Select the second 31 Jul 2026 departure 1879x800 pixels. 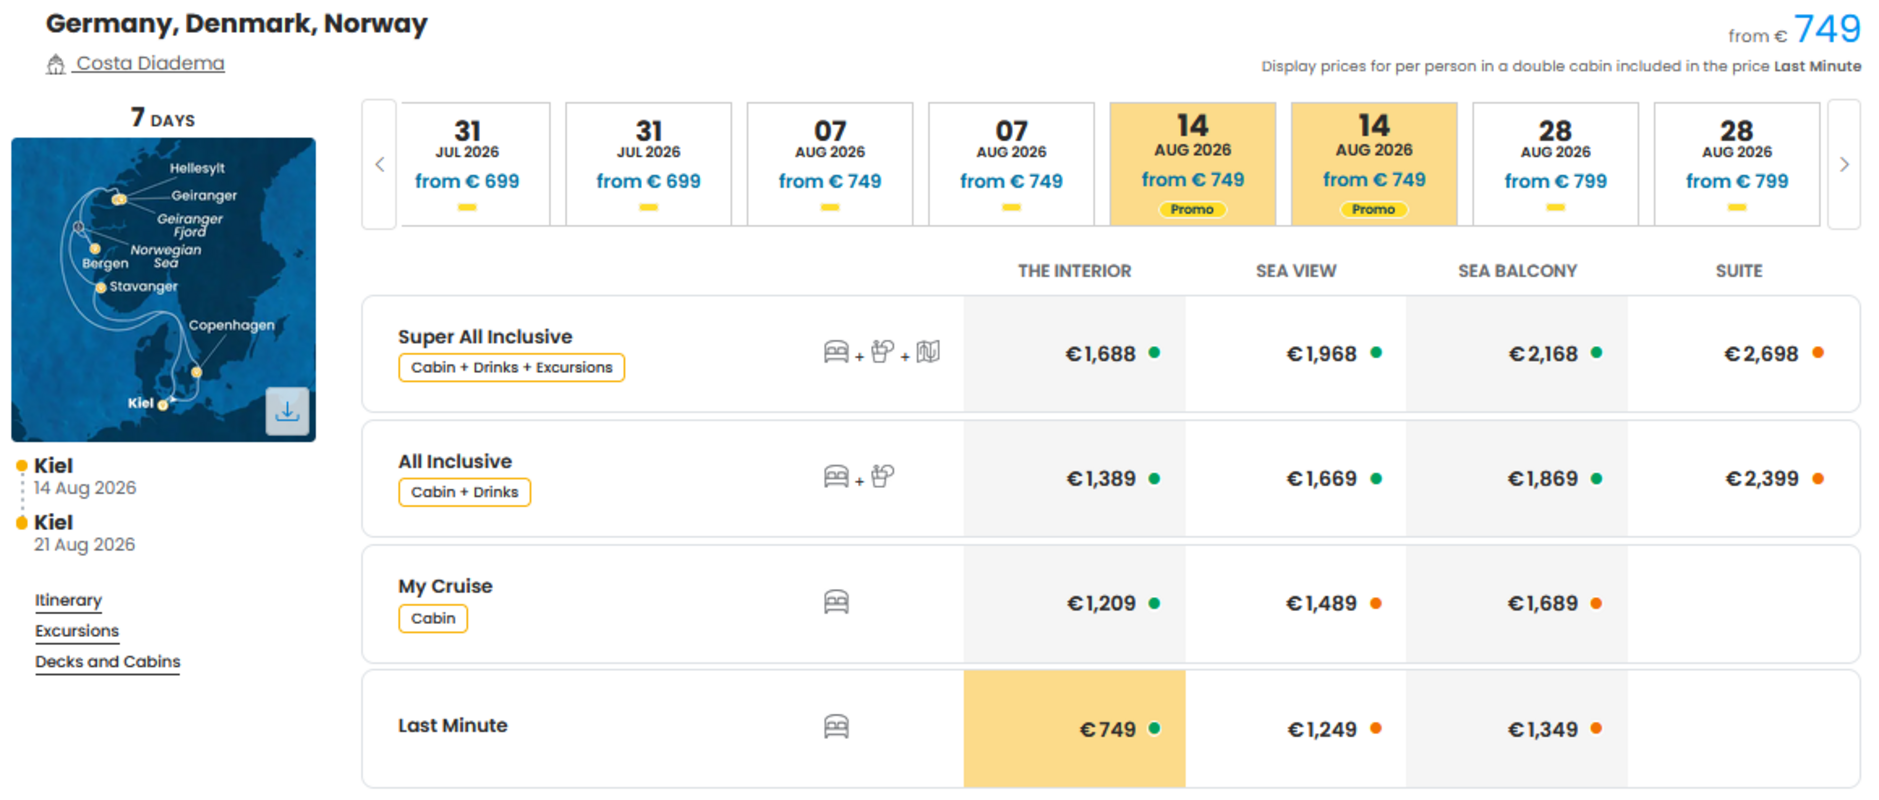pyautogui.click(x=648, y=164)
